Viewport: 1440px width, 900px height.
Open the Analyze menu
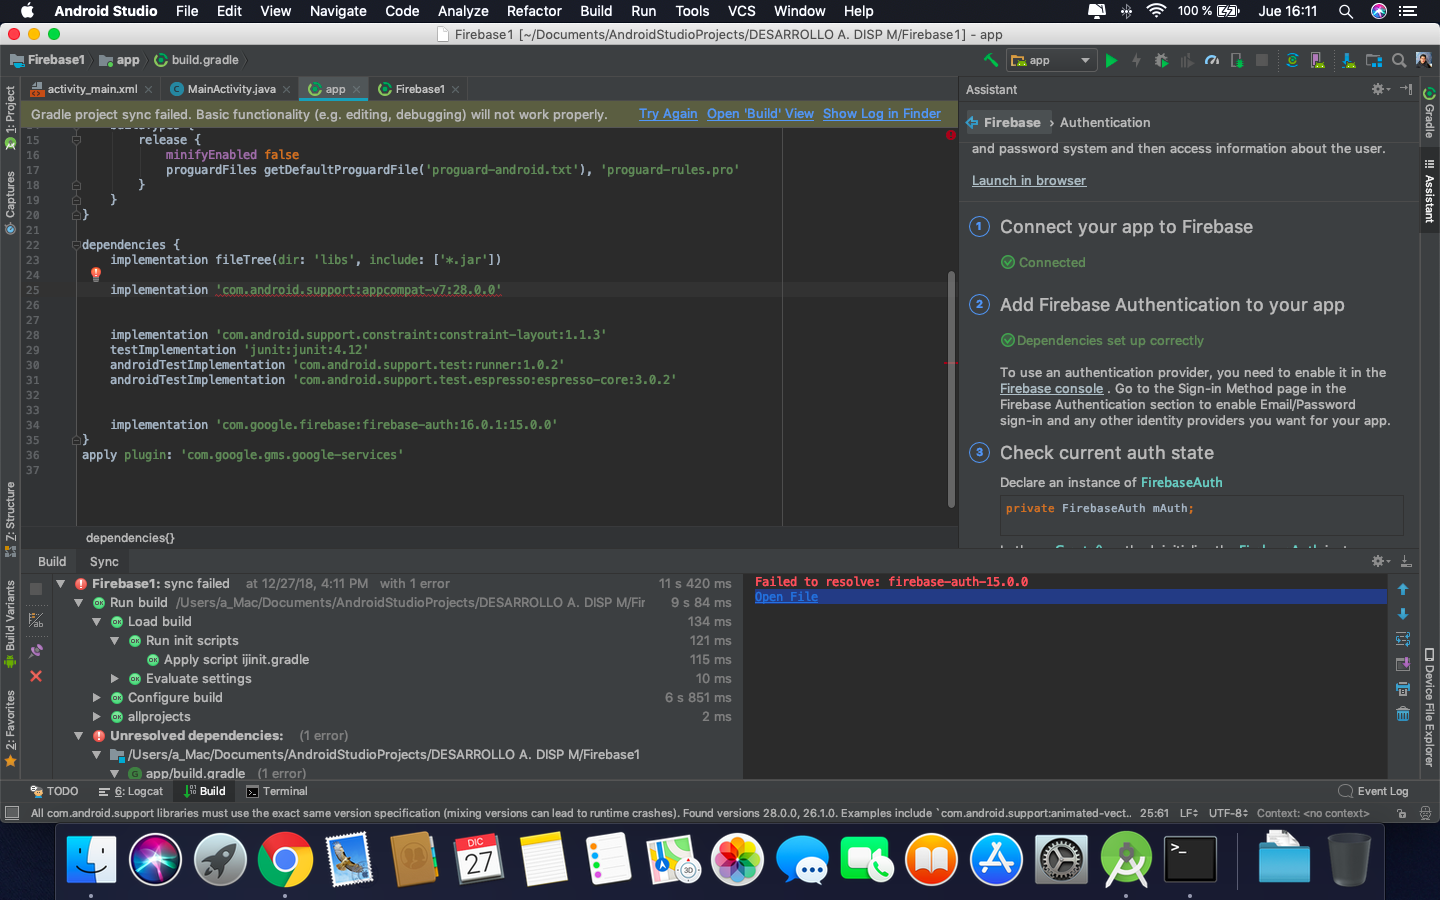(x=463, y=11)
